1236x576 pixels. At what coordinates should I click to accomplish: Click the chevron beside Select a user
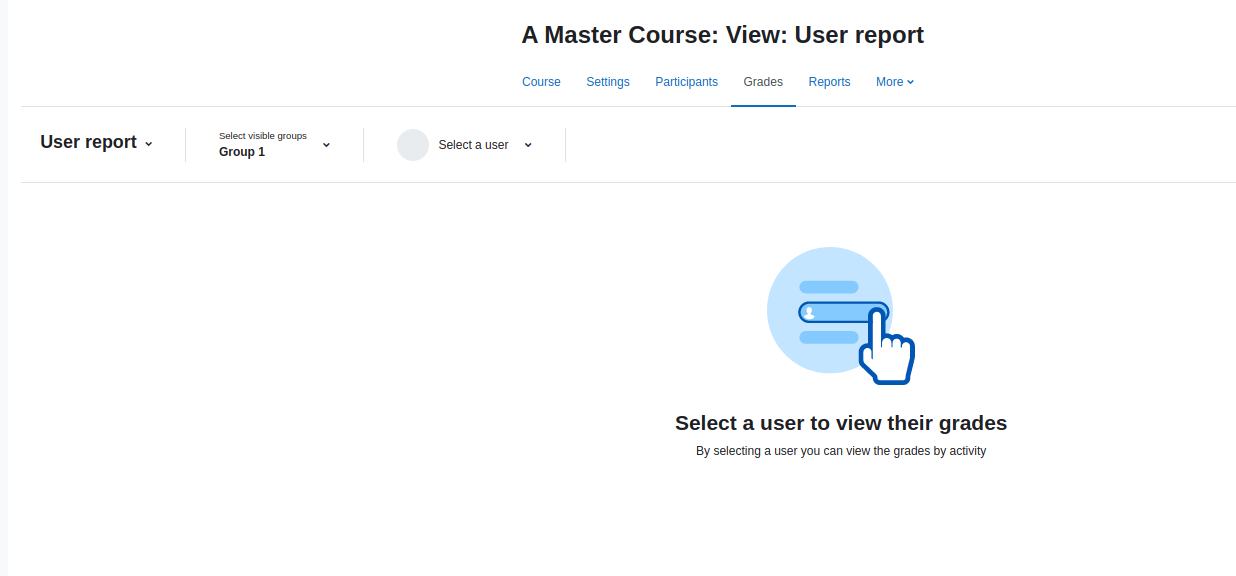click(x=528, y=145)
